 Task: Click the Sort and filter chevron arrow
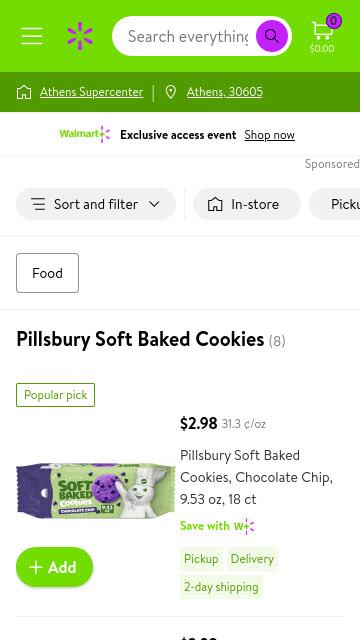[154, 204]
